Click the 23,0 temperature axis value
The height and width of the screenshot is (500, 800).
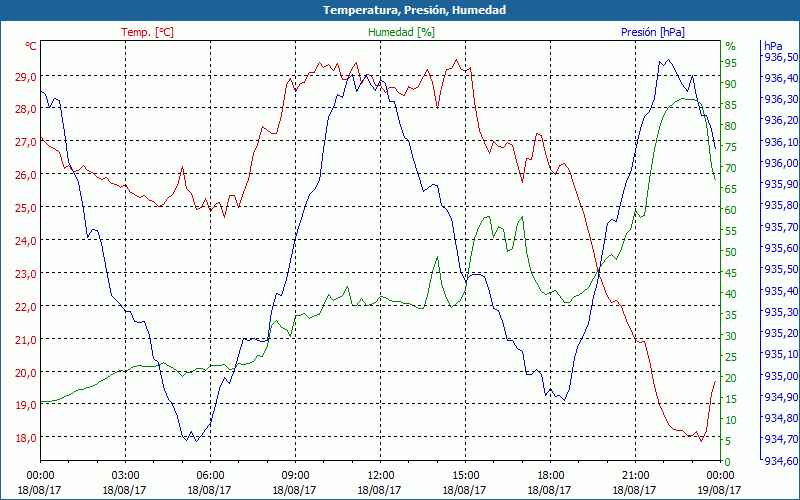click(26, 273)
